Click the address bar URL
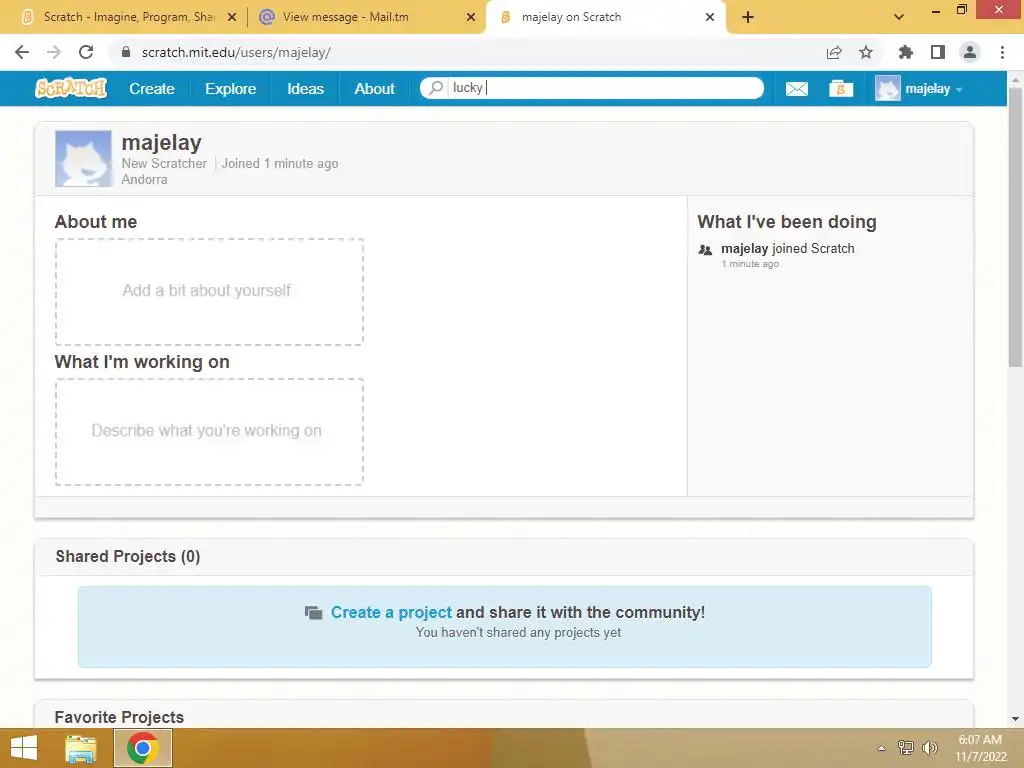Image resolution: width=1024 pixels, height=768 pixels. (x=236, y=52)
